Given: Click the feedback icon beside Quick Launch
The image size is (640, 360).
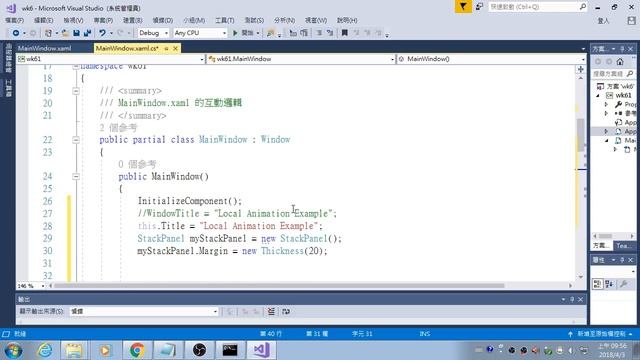Looking at the screenshot, I should 480,7.
